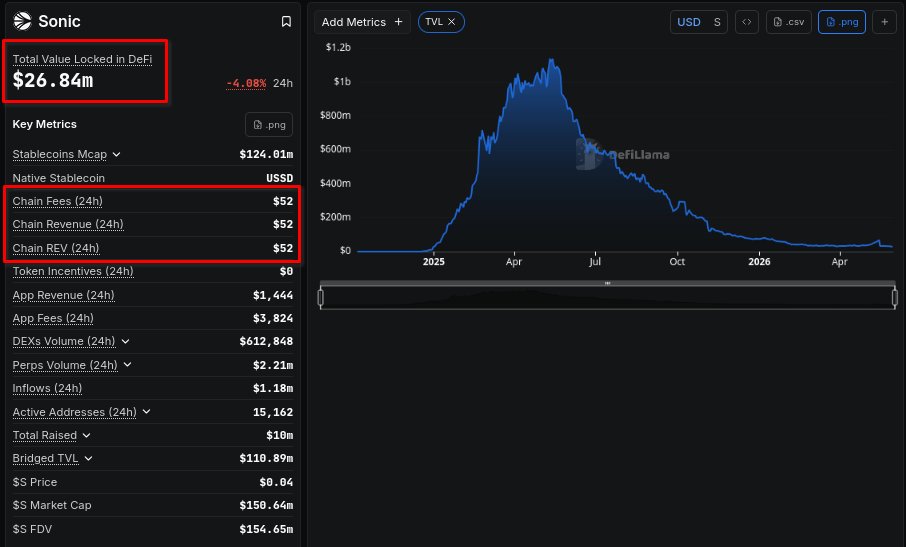This screenshot has width=906, height=547.
Task: Click the $124.01m stablecoins value
Action: pos(266,154)
